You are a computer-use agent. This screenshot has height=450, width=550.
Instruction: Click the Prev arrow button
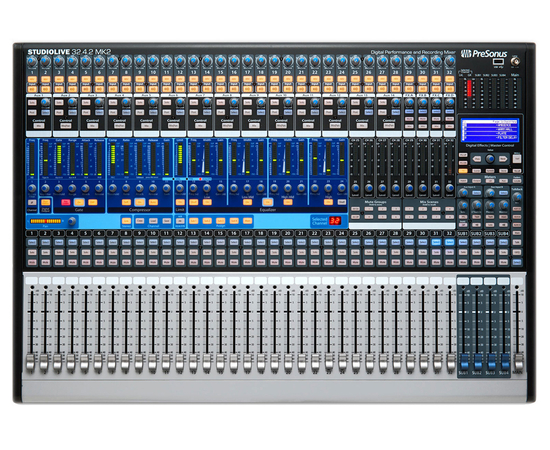[x=477, y=159]
